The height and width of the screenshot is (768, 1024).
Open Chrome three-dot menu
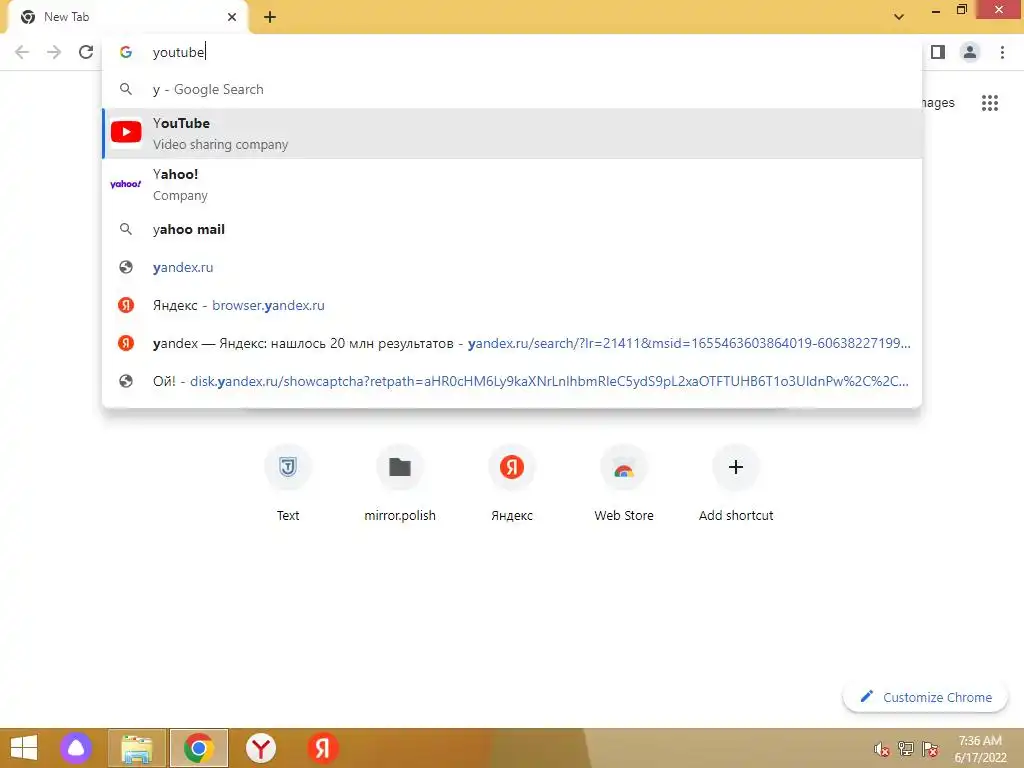coord(1002,52)
